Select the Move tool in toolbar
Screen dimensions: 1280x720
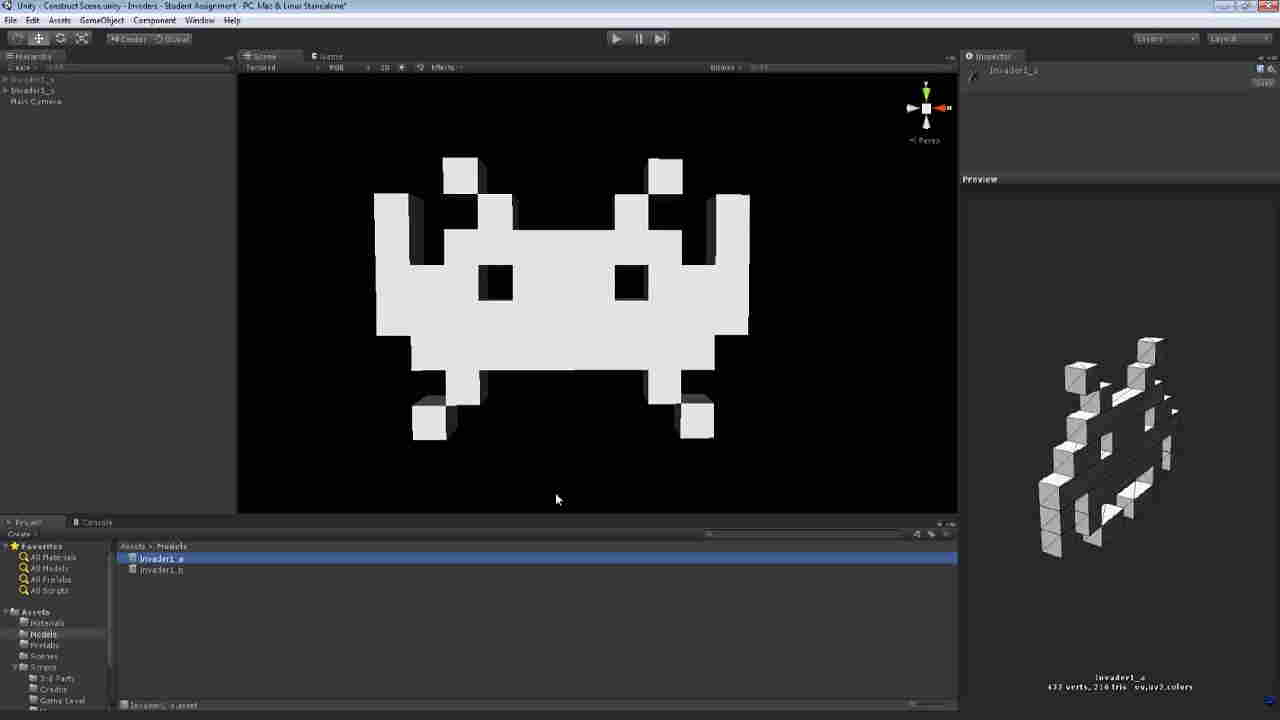pos(39,38)
